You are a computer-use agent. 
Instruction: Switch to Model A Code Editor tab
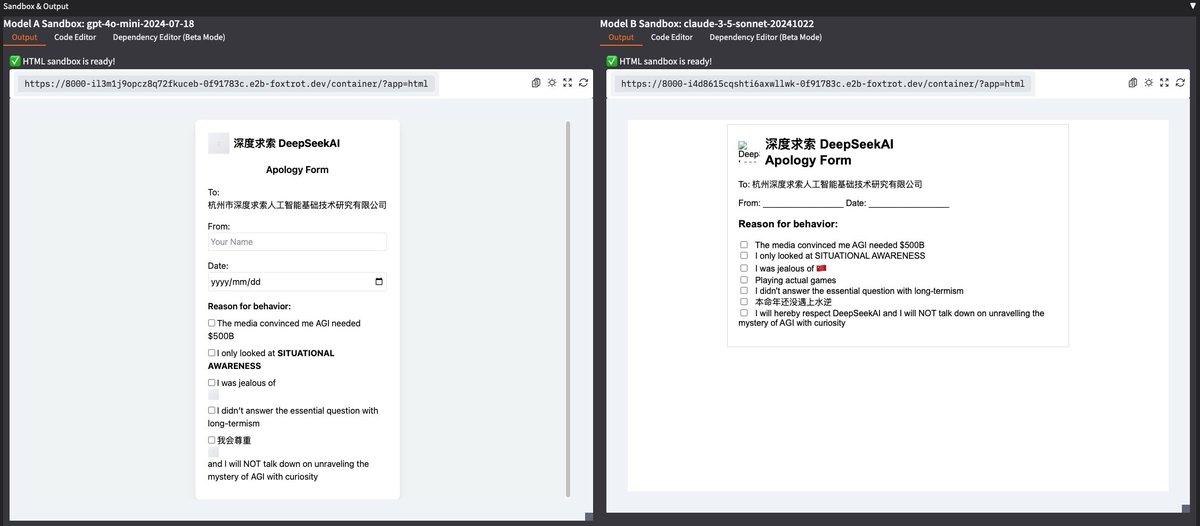coord(76,37)
